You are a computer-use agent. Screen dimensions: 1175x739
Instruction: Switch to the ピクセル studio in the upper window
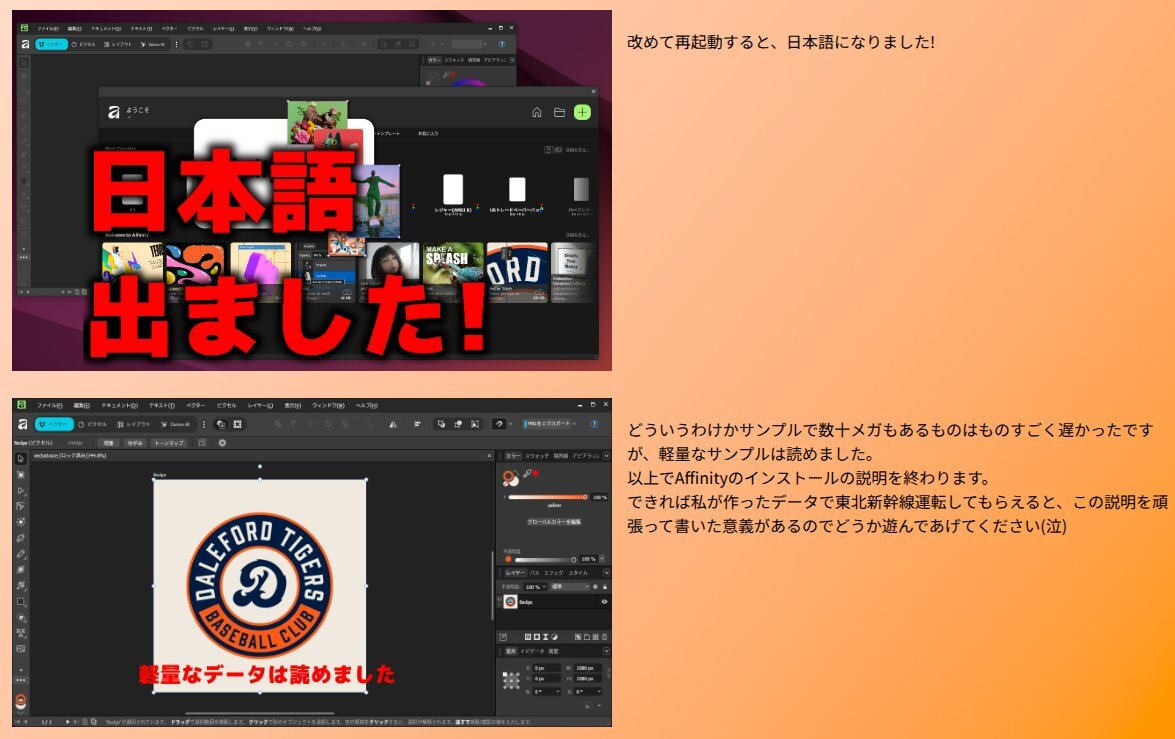pyautogui.click(x=84, y=44)
